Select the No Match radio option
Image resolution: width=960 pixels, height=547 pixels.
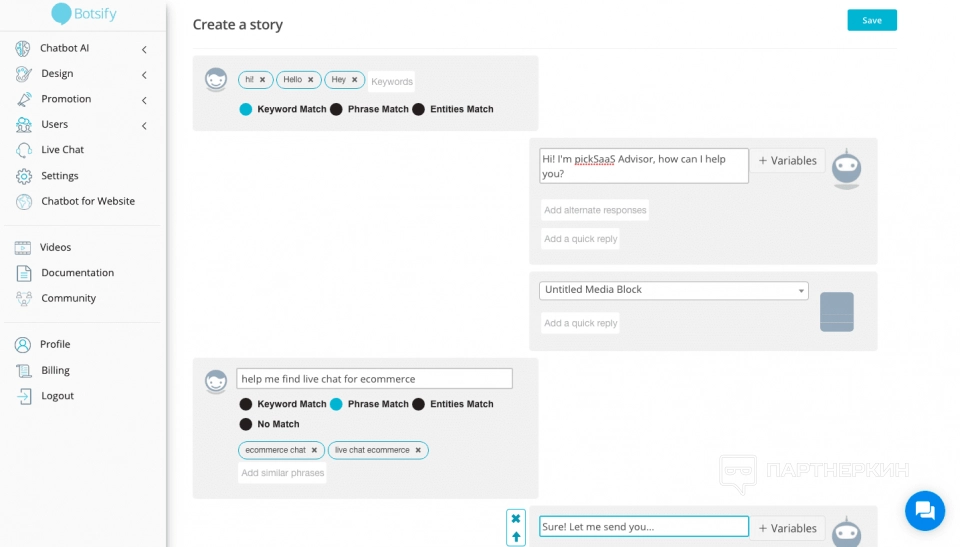click(246, 424)
